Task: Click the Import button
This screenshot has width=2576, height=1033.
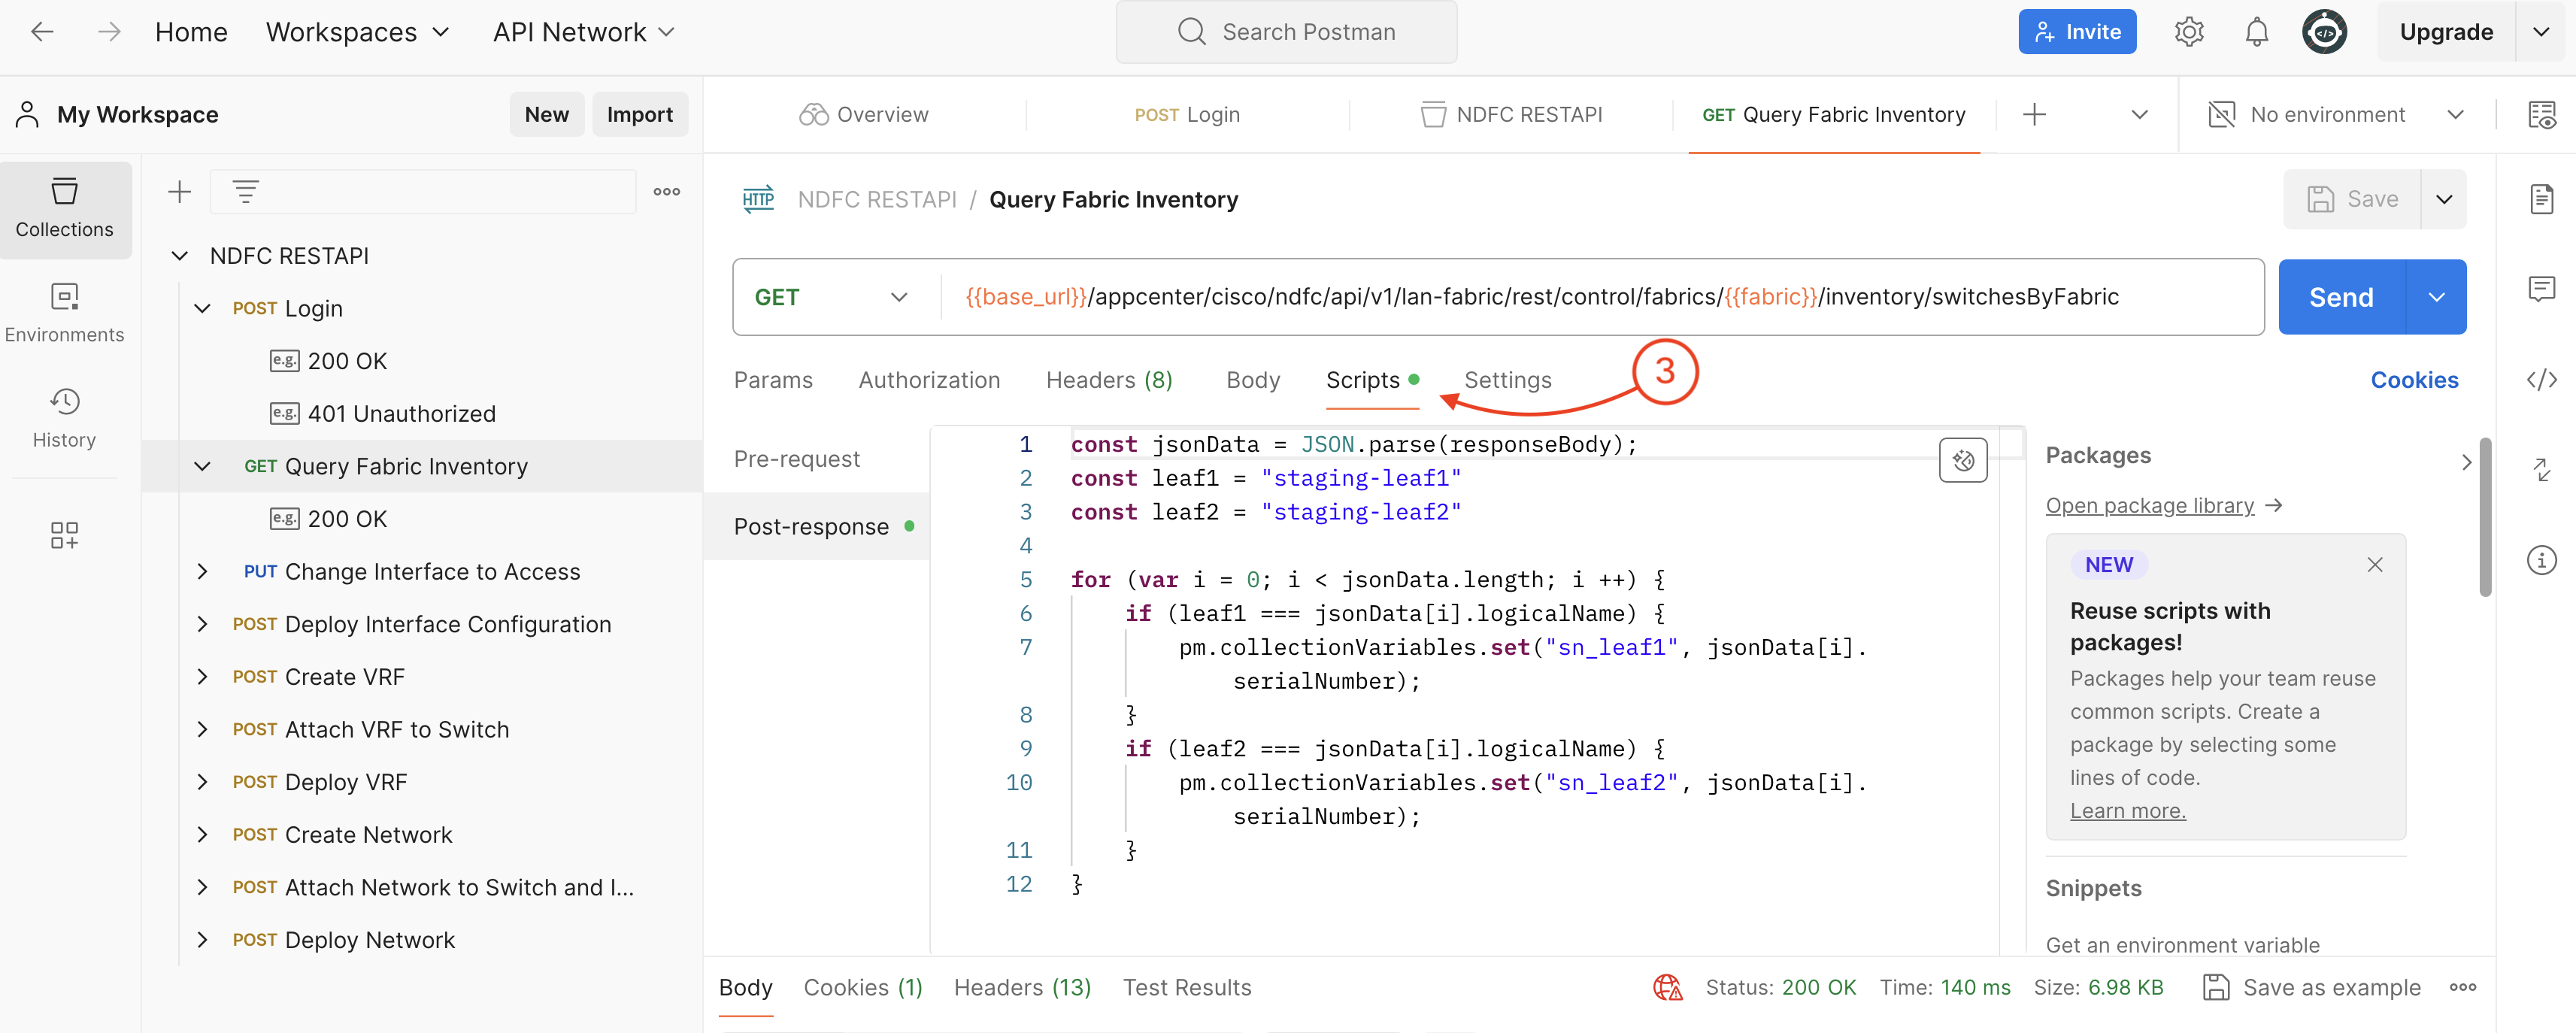Action: tap(640, 115)
